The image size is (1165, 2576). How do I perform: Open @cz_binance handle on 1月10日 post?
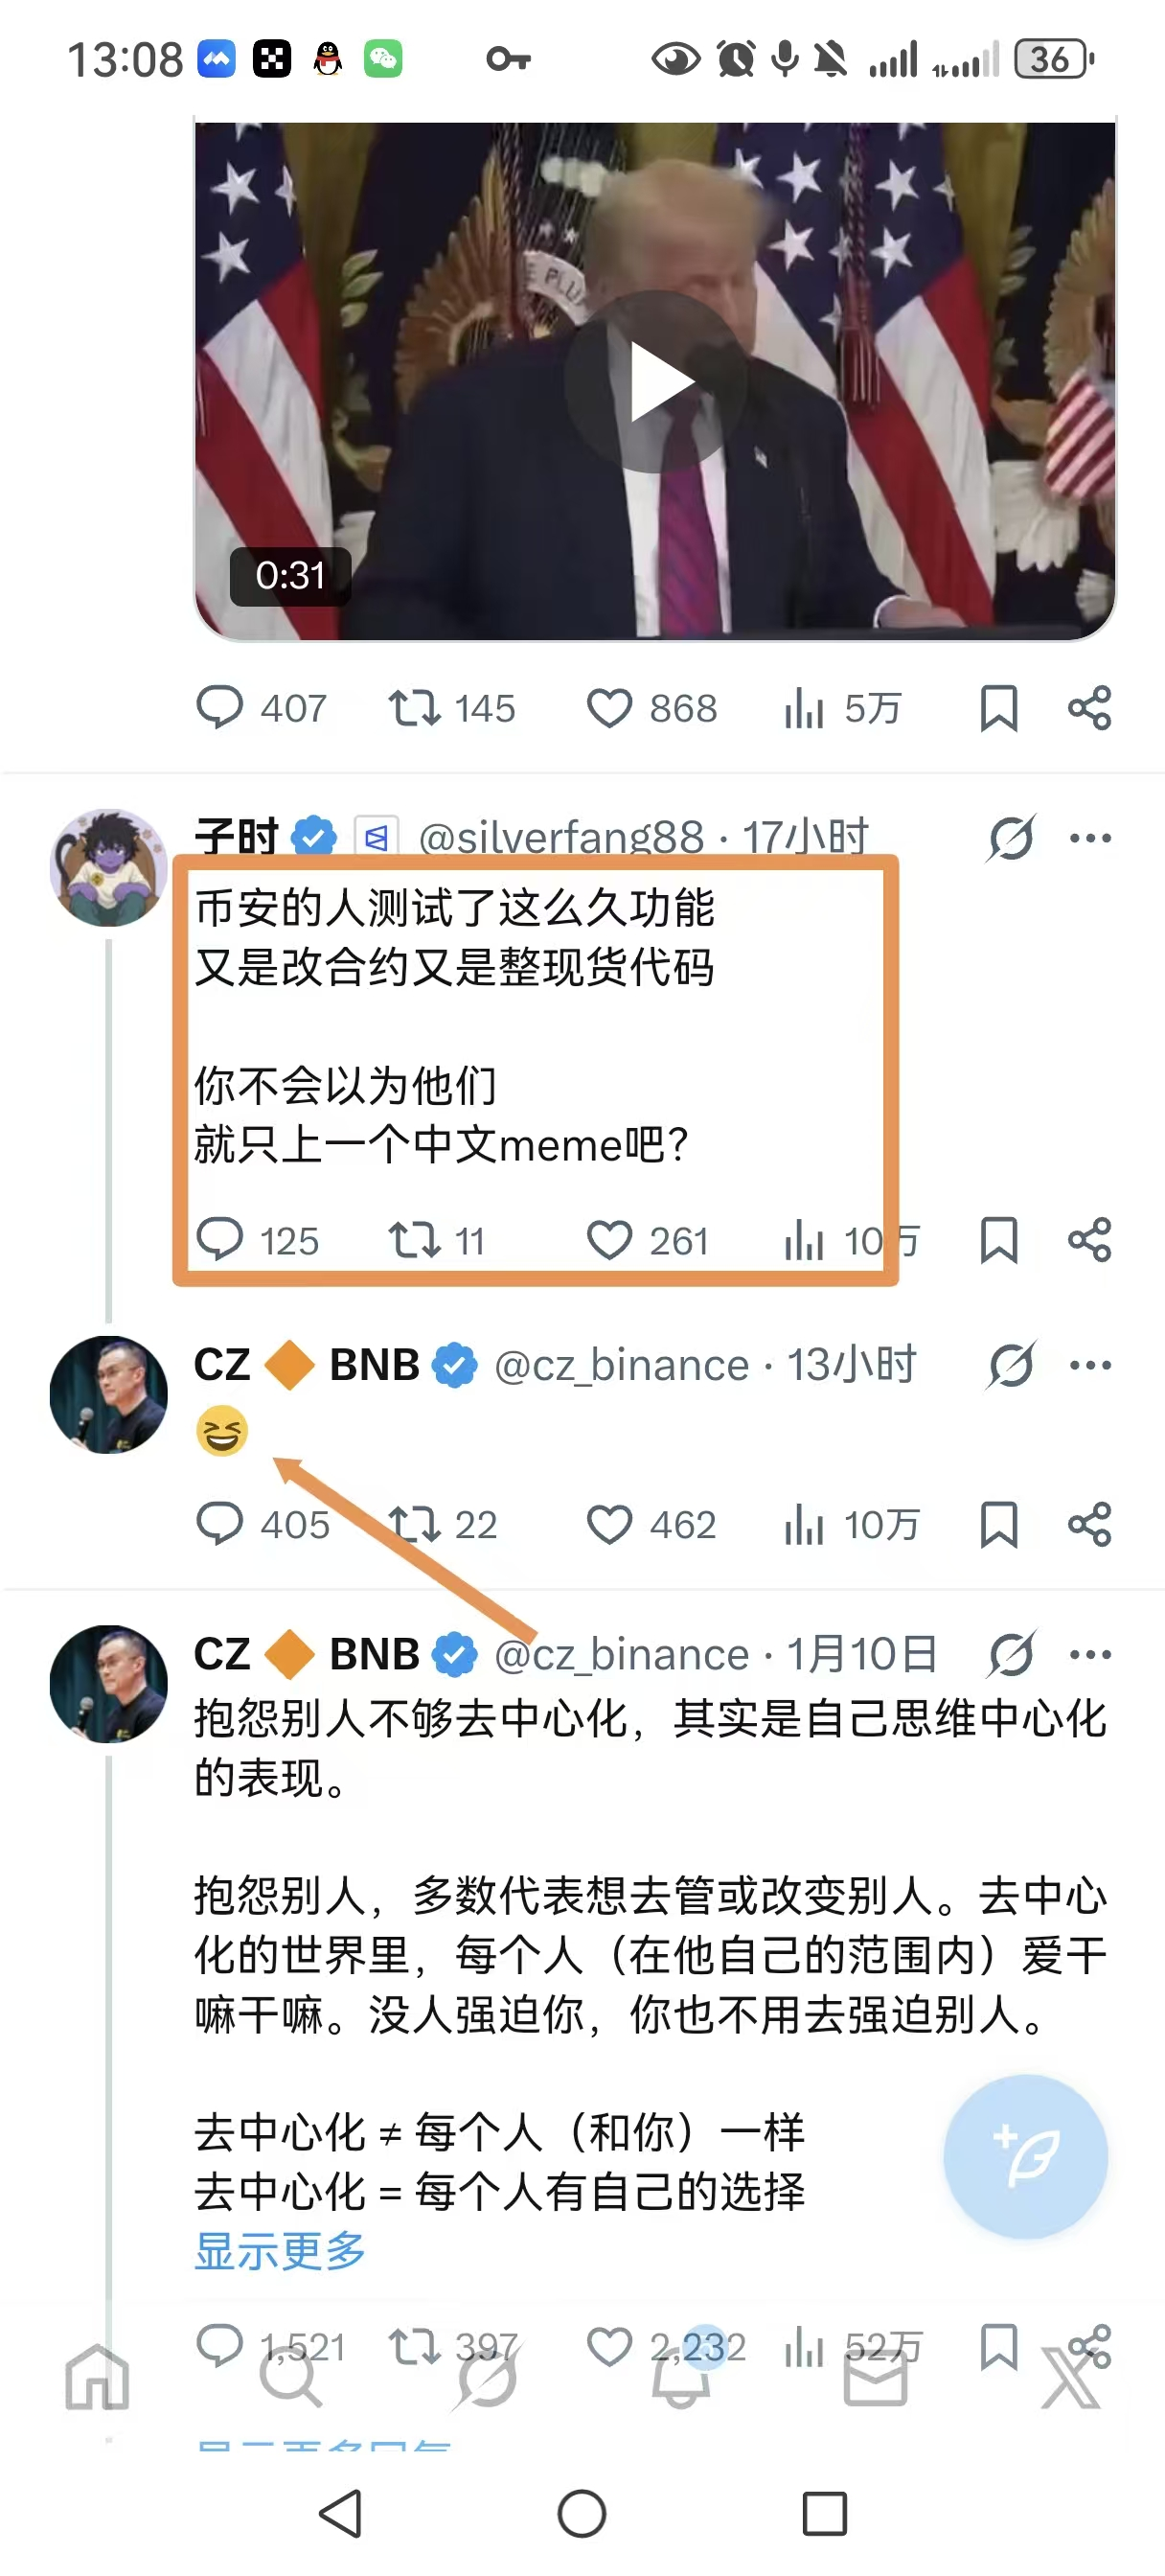coord(621,1655)
